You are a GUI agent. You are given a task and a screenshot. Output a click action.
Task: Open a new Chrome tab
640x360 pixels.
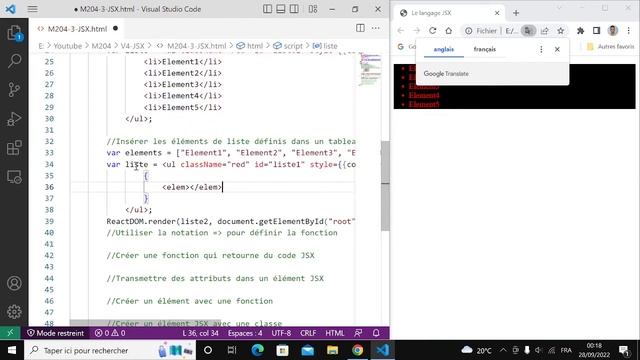click(x=516, y=13)
